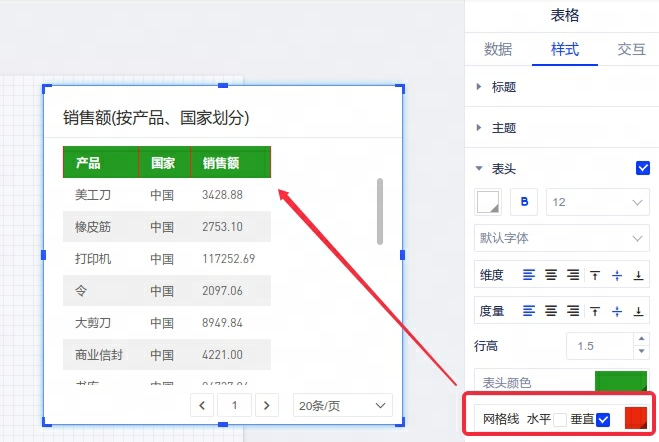659x442 pixels.
Task: Set 维度 vertical alignment to top
Action: 595,275
